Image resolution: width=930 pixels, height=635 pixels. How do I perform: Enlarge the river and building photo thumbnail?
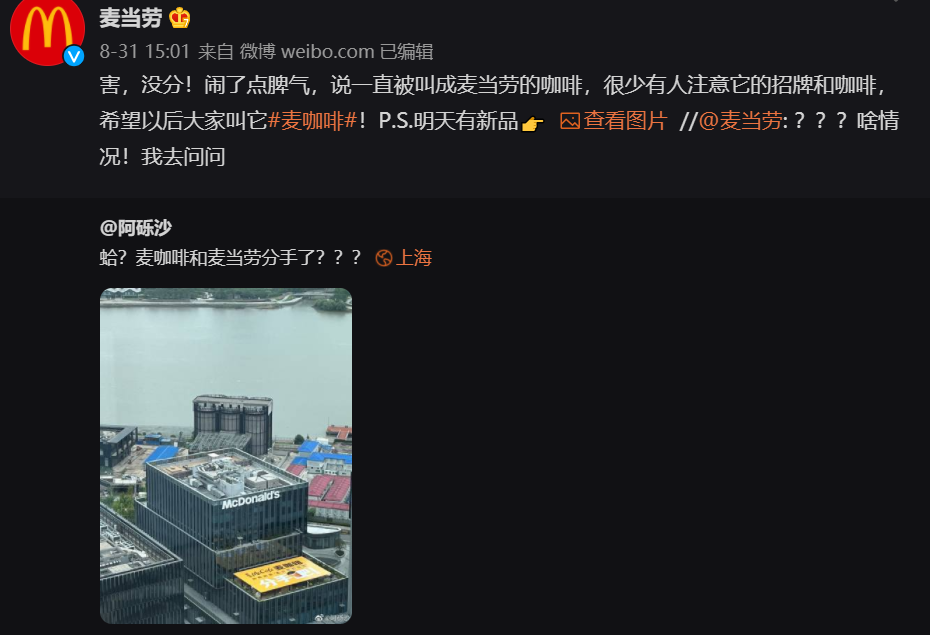[x=226, y=455]
